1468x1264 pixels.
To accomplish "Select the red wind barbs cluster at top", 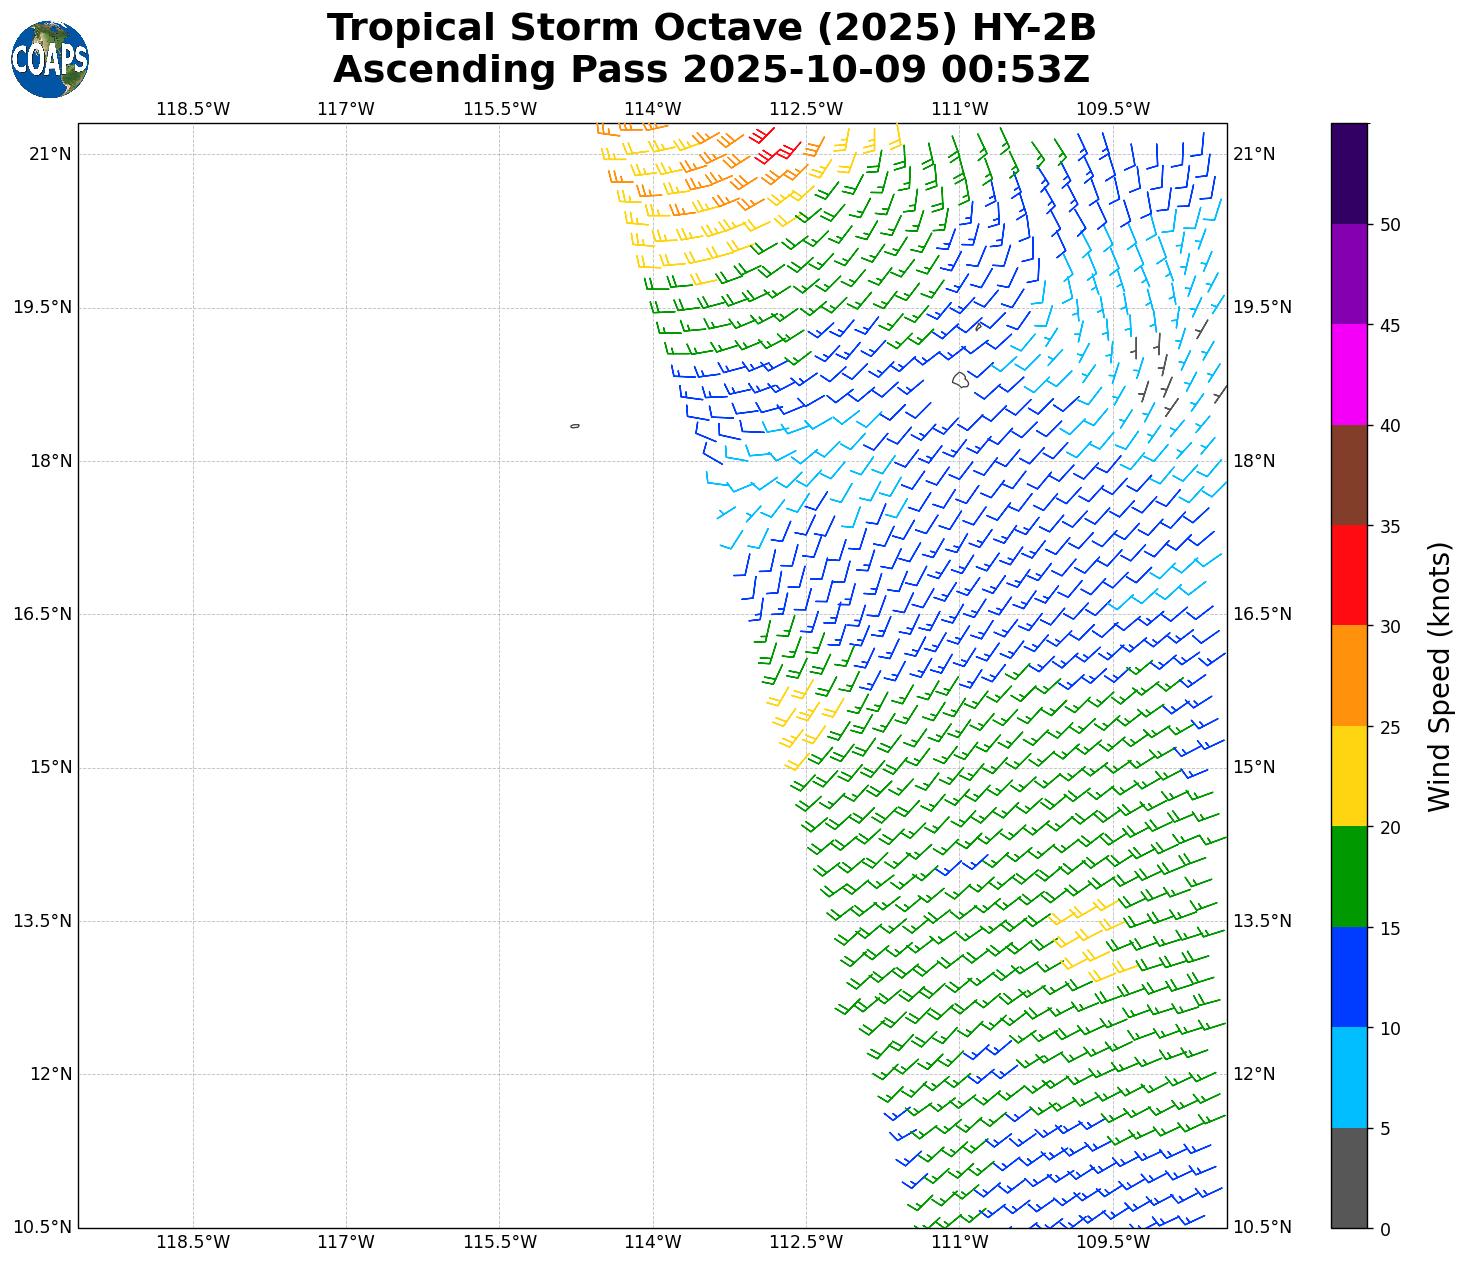I will tap(772, 147).
